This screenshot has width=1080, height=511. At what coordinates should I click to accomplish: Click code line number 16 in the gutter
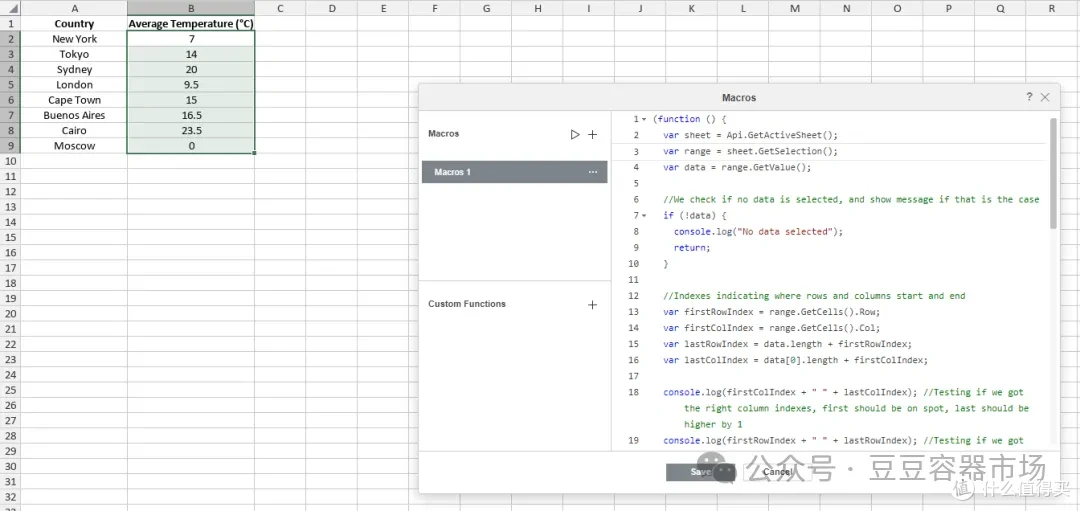point(634,359)
